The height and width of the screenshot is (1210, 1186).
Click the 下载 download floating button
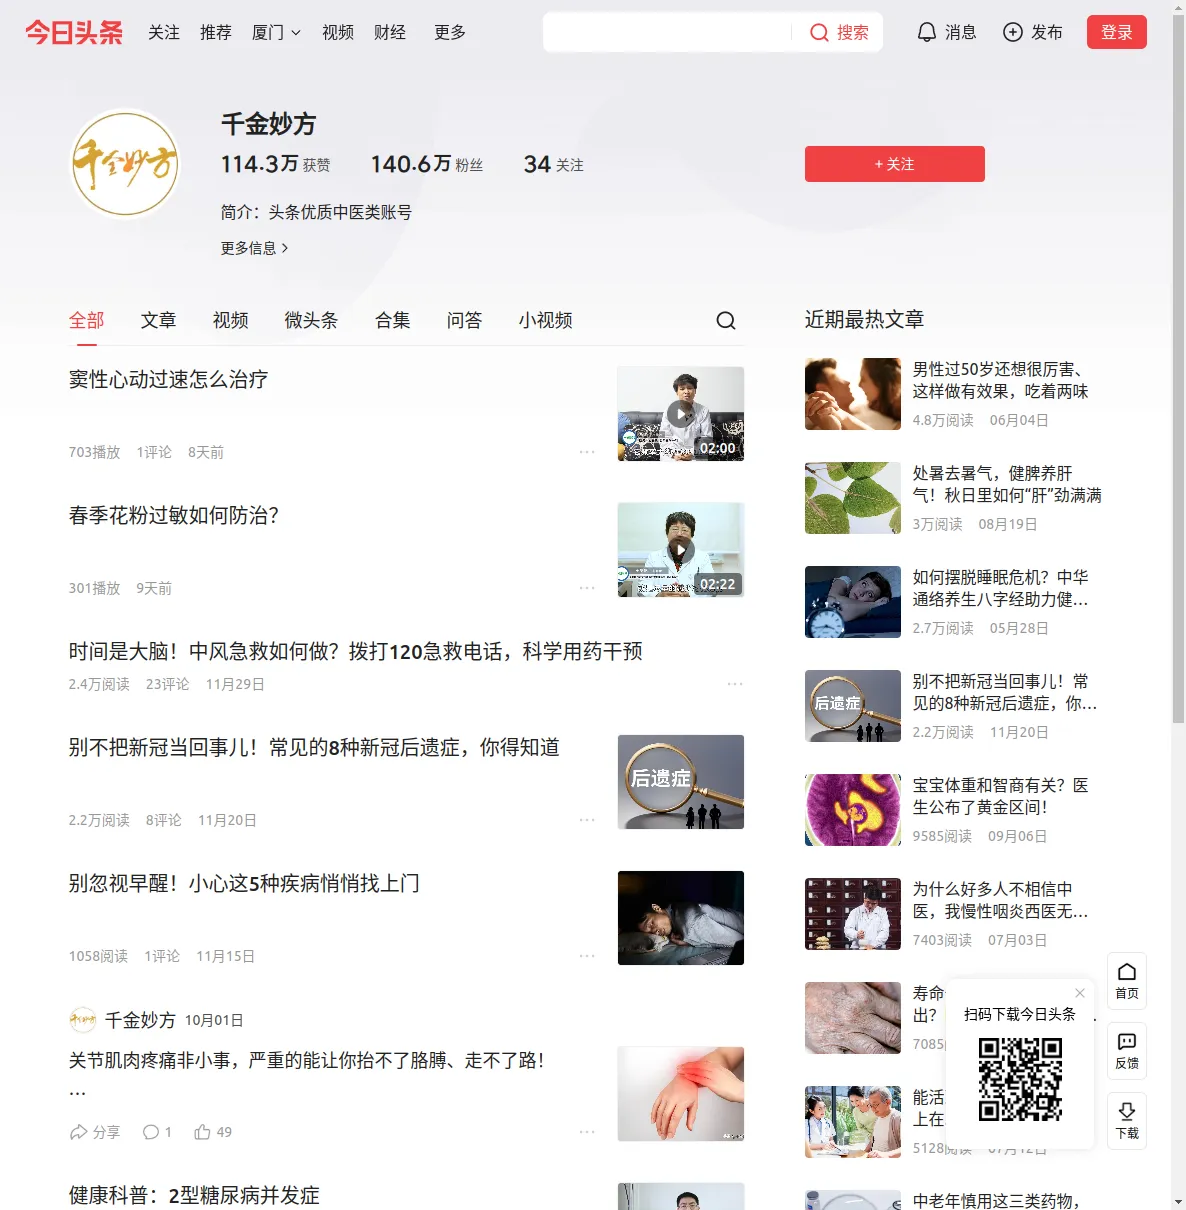tap(1127, 1121)
